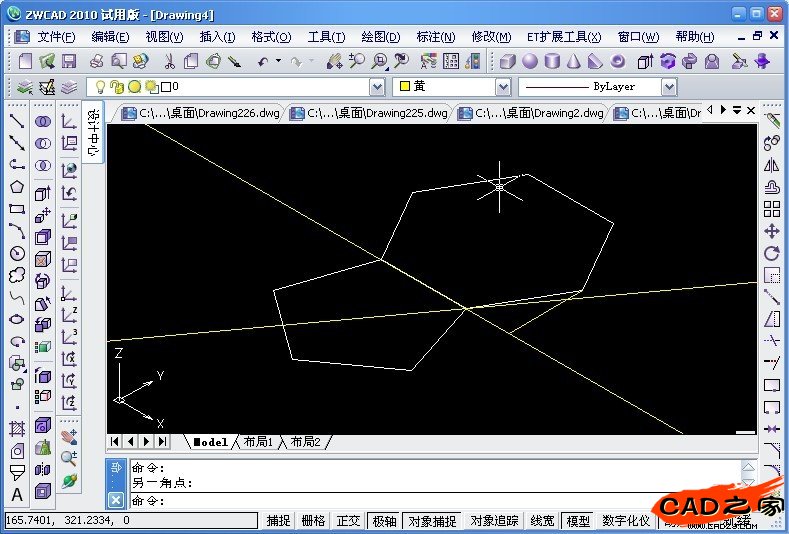Toggle 对象捕捉 object snap in status bar
The width and height of the screenshot is (789, 534).
pos(432,520)
